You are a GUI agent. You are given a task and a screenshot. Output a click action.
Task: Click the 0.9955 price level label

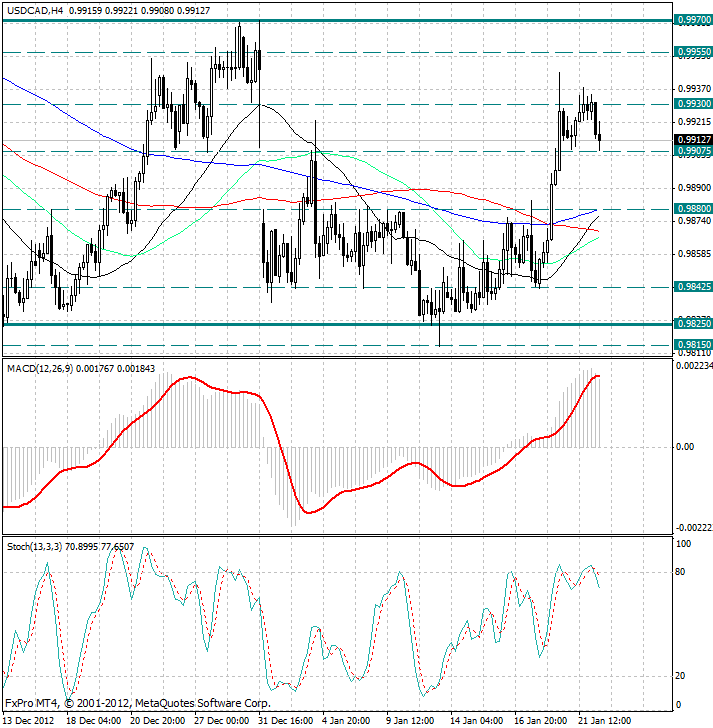pos(693,52)
